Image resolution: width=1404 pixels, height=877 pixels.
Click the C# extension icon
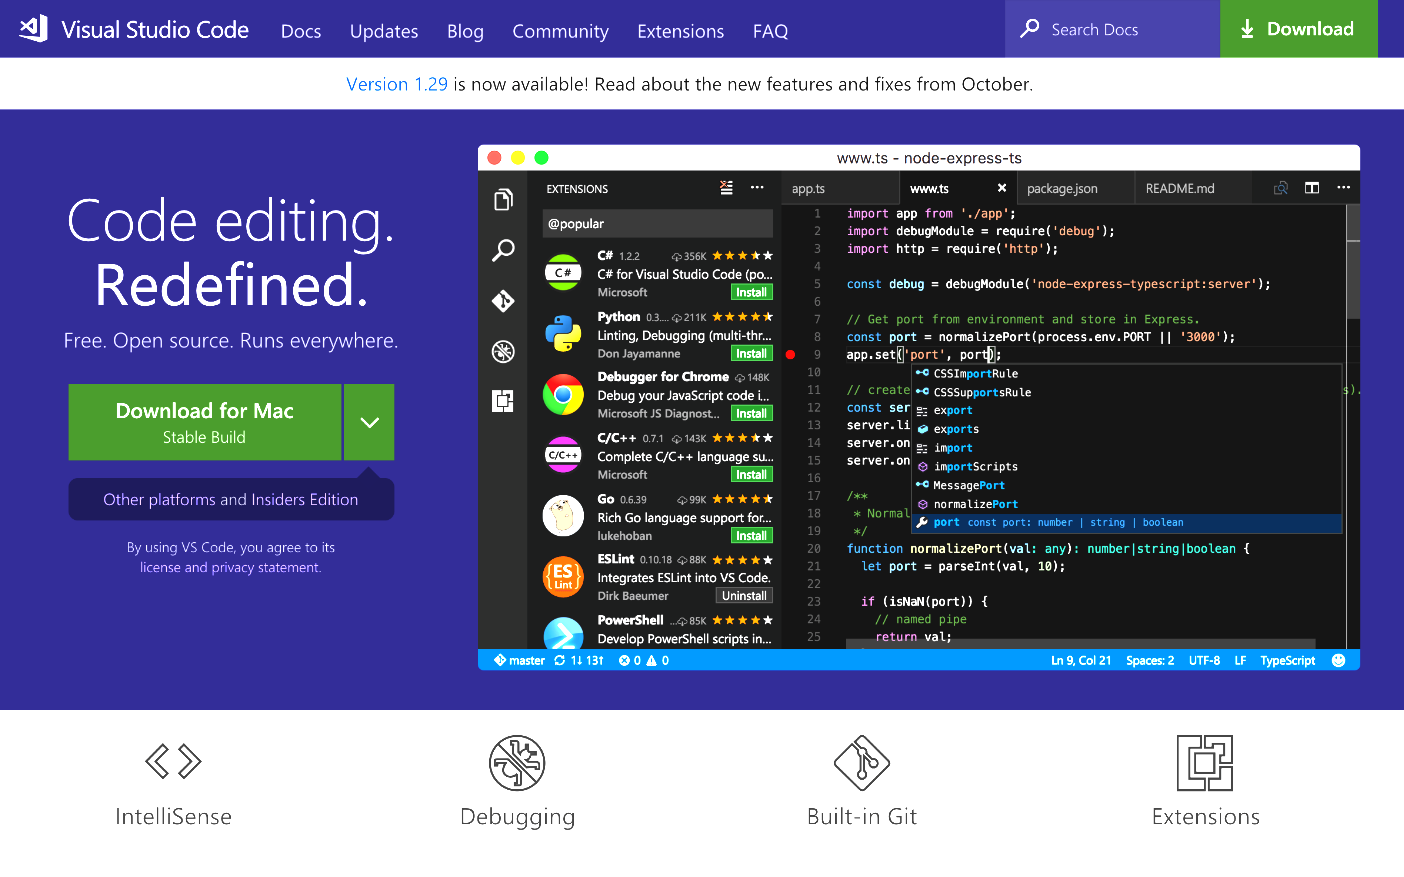[x=563, y=273]
